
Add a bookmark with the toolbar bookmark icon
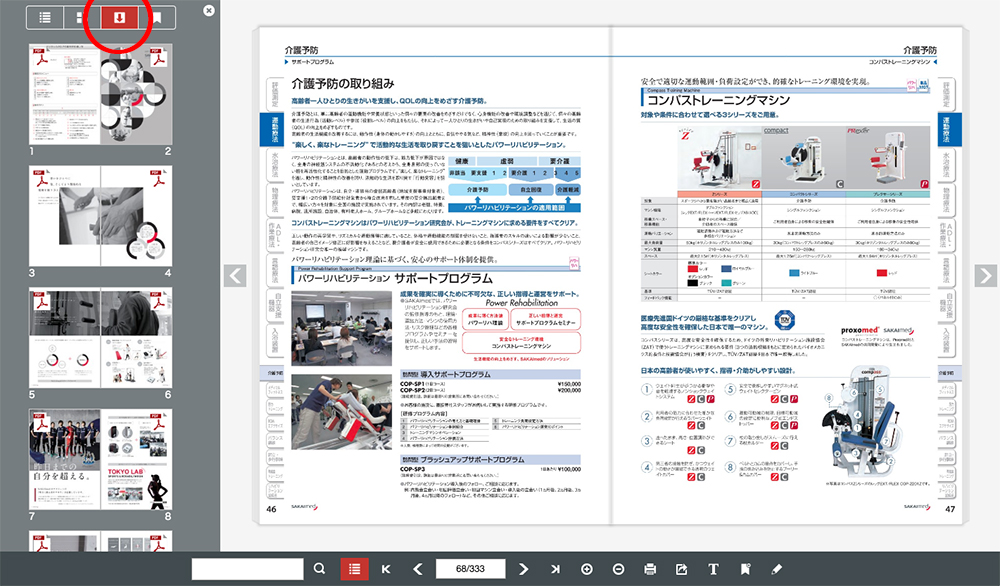click(745, 569)
